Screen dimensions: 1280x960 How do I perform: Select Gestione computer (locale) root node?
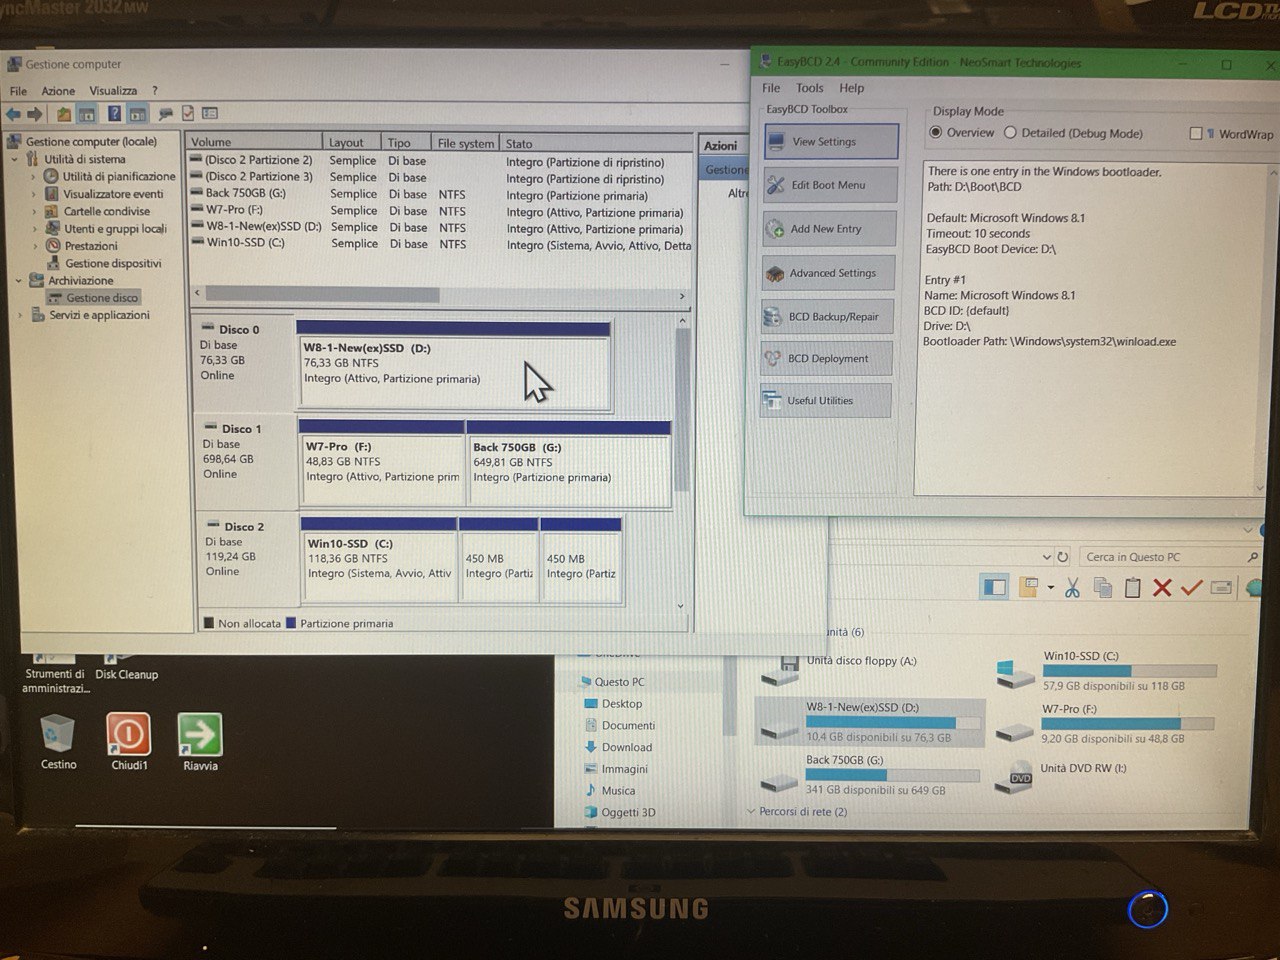click(x=91, y=142)
